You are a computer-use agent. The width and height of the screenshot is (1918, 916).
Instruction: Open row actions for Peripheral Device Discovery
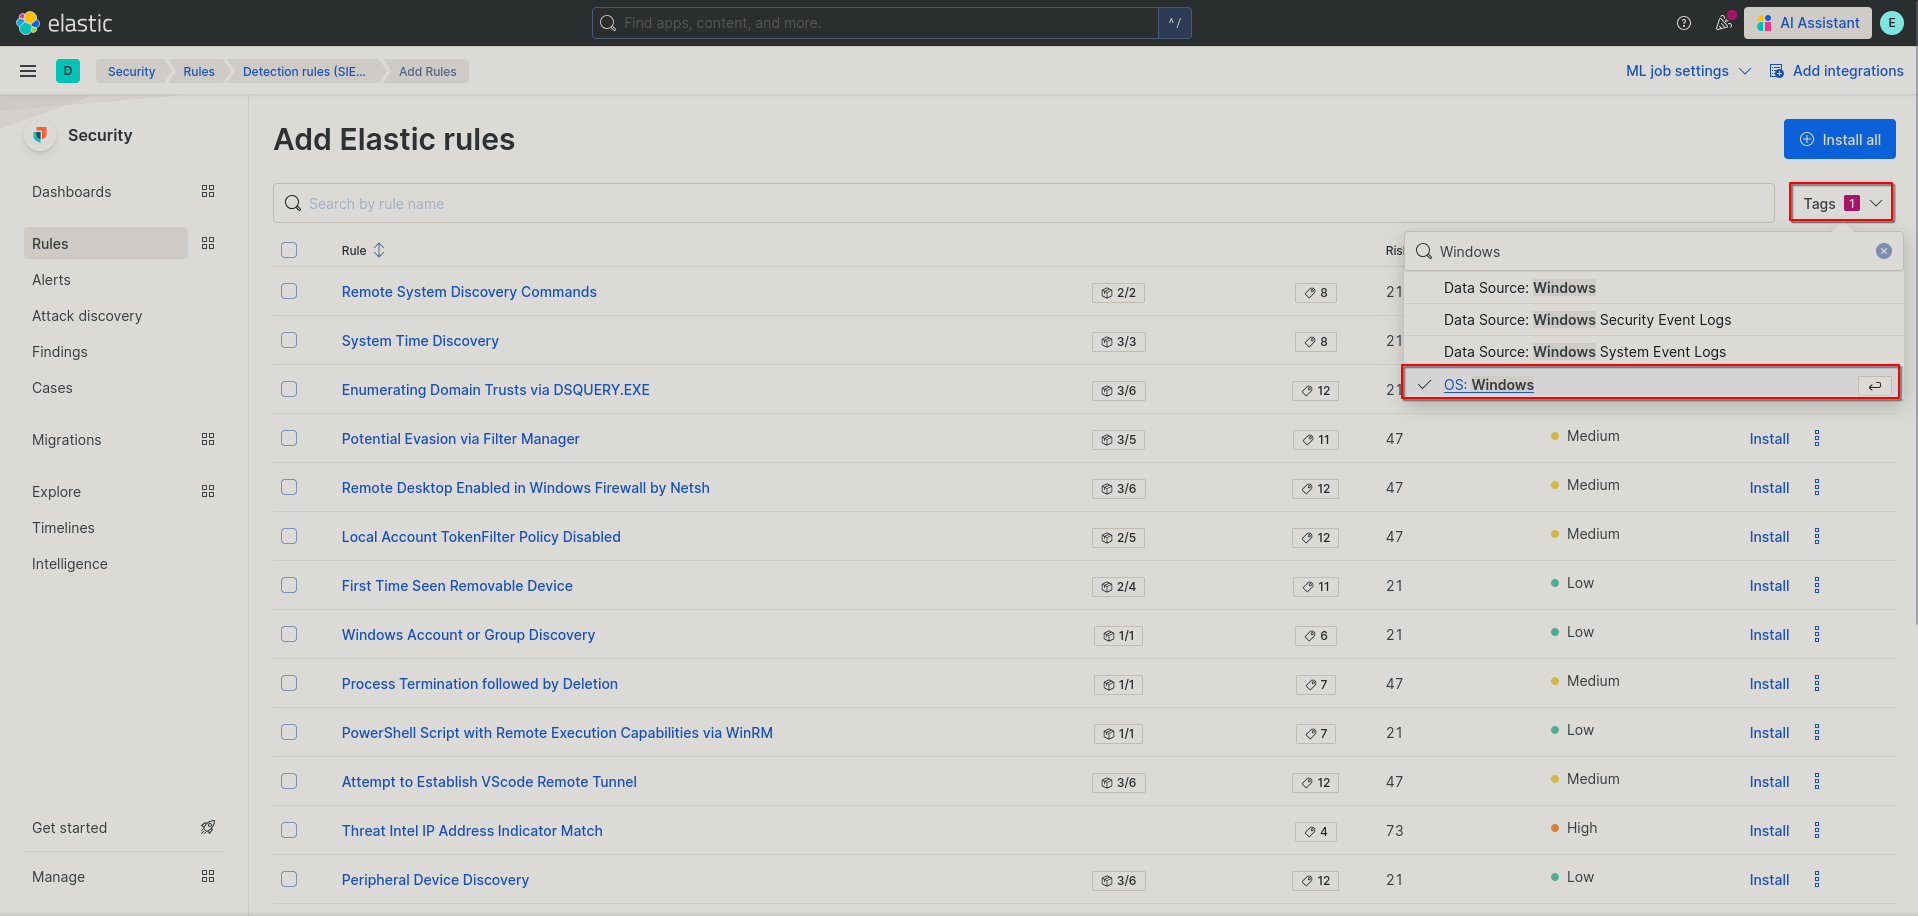(1817, 879)
